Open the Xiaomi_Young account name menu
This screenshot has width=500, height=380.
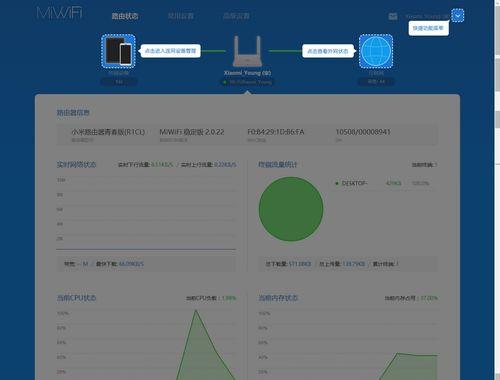pyautogui.click(x=427, y=16)
